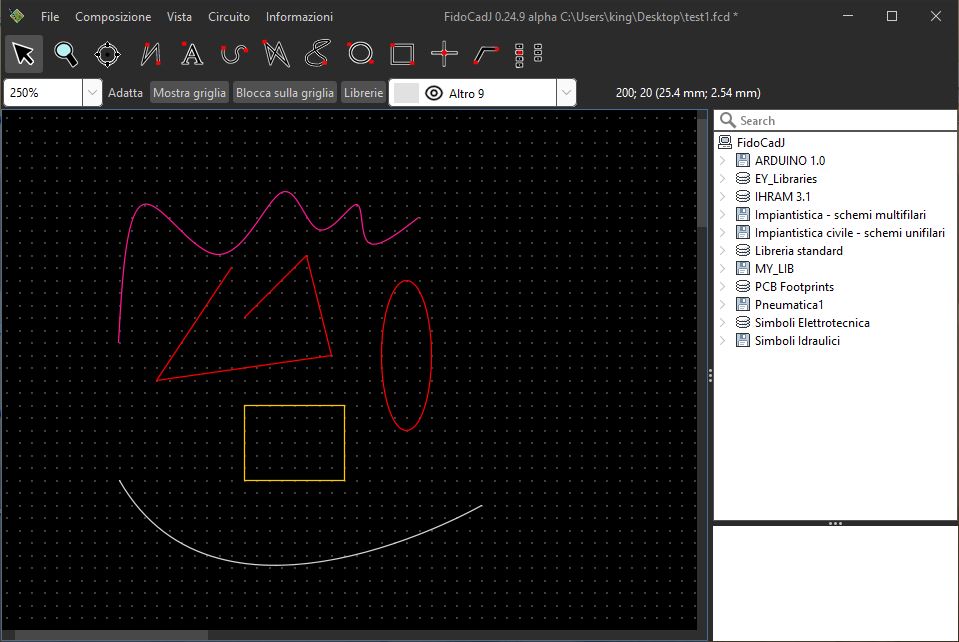This screenshot has width=959, height=642.
Task: Toggle the Librerie panel visibility
Action: pyautogui.click(x=363, y=93)
